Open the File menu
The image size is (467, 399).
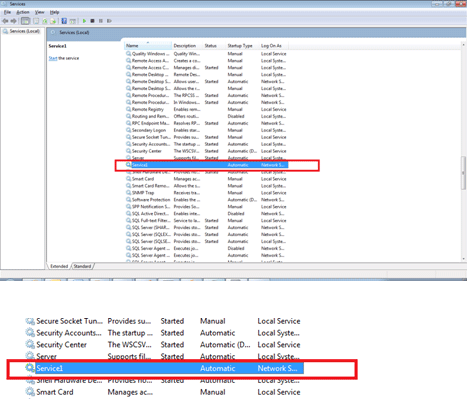7,12
